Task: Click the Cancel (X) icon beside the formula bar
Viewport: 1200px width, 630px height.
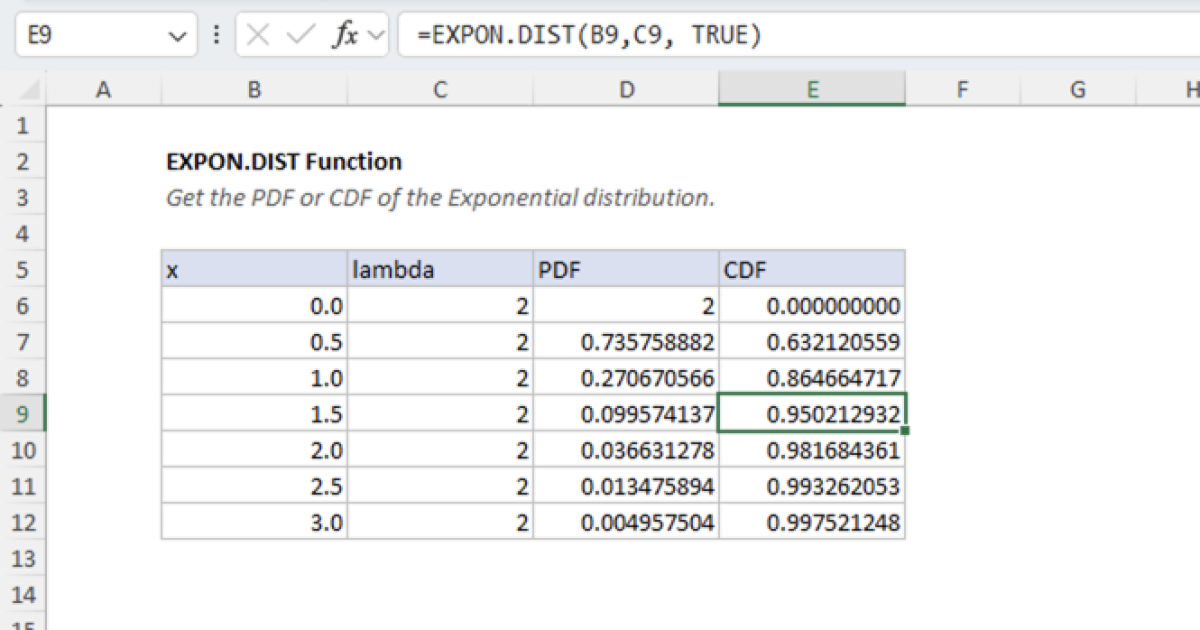Action: [x=257, y=34]
